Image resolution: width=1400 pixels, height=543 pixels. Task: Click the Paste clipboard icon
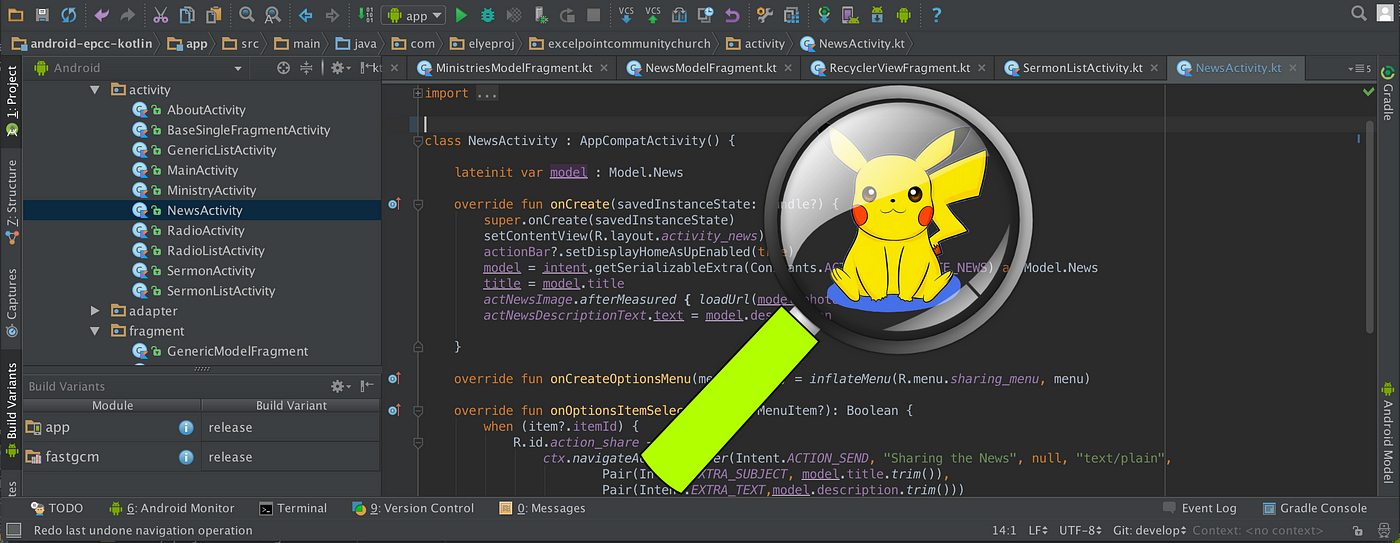213,15
